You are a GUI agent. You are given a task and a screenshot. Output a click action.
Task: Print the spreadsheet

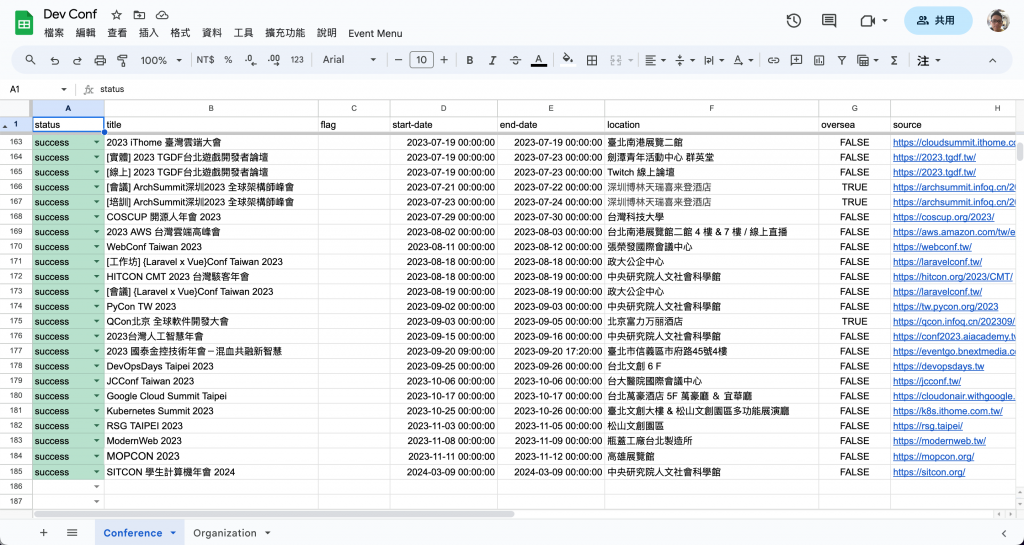pyautogui.click(x=100, y=60)
